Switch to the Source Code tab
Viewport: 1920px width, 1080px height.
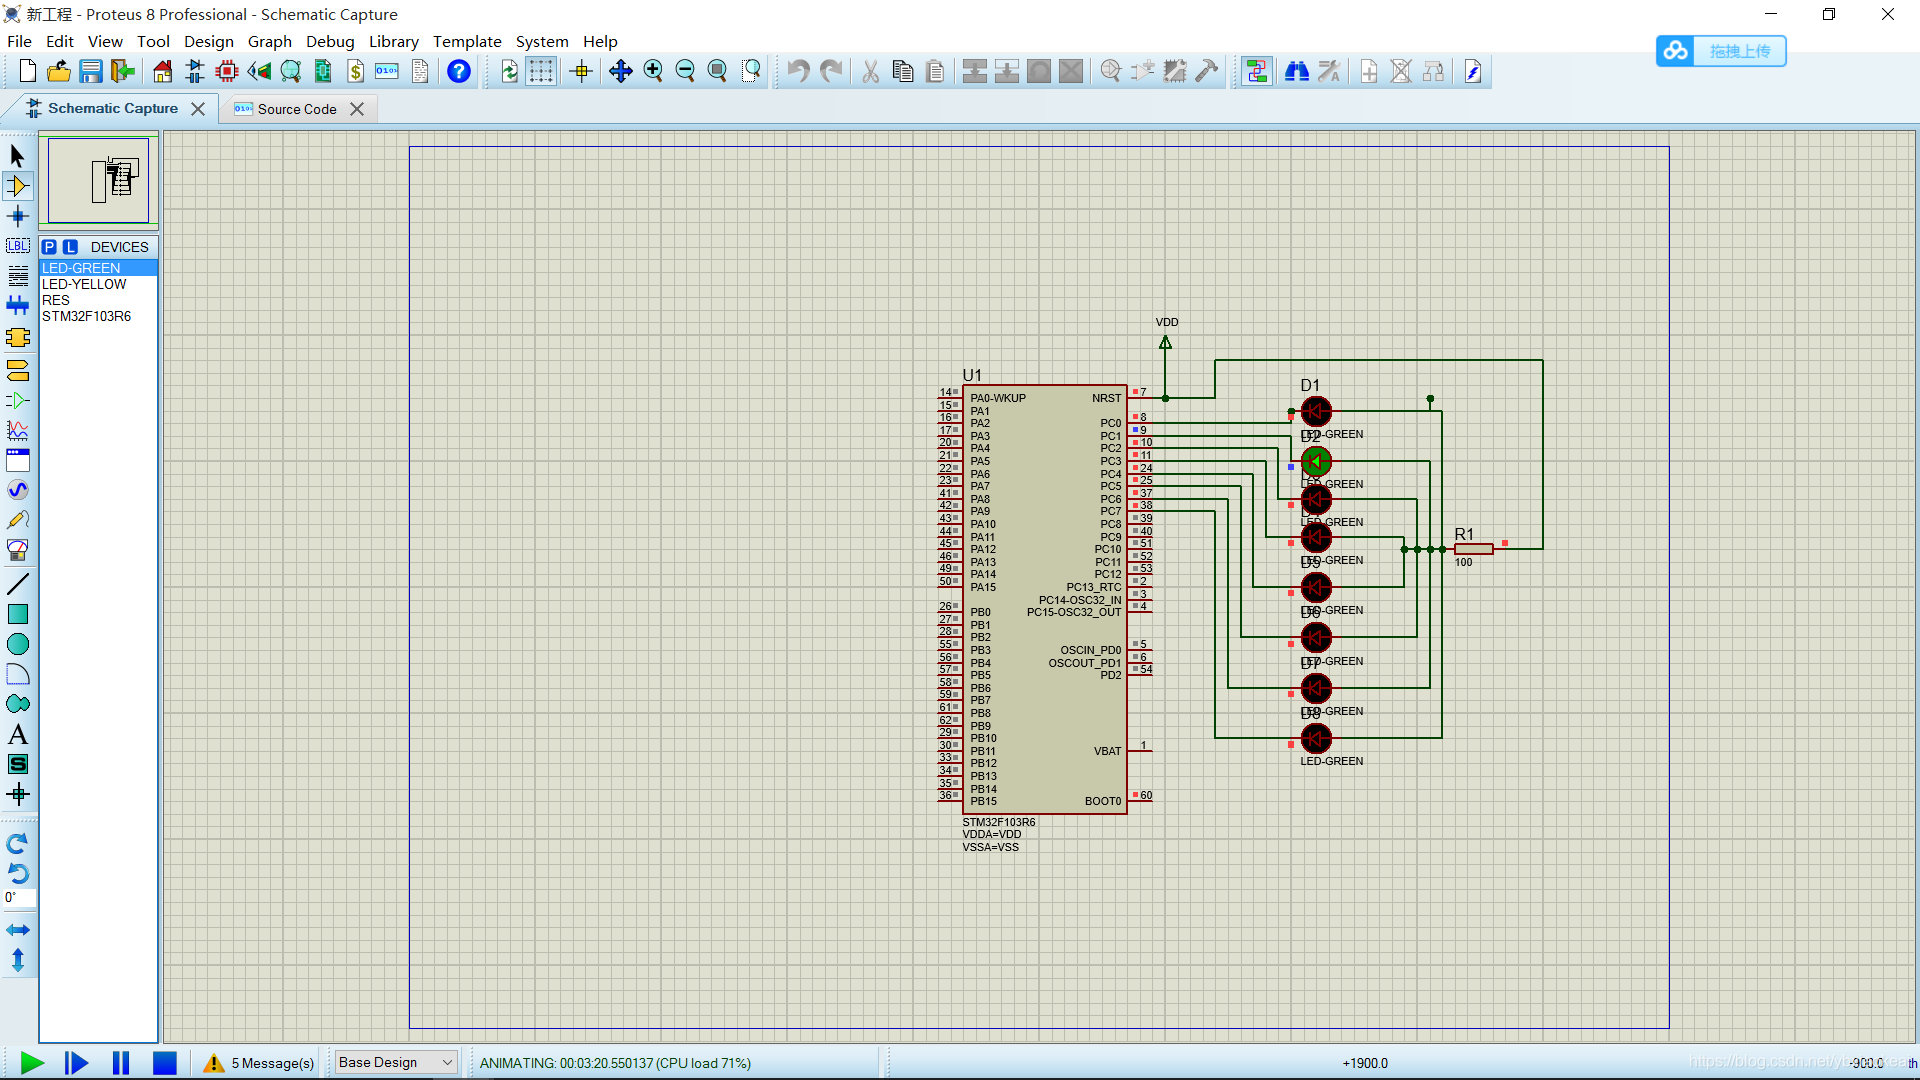(x=297, y=109)
